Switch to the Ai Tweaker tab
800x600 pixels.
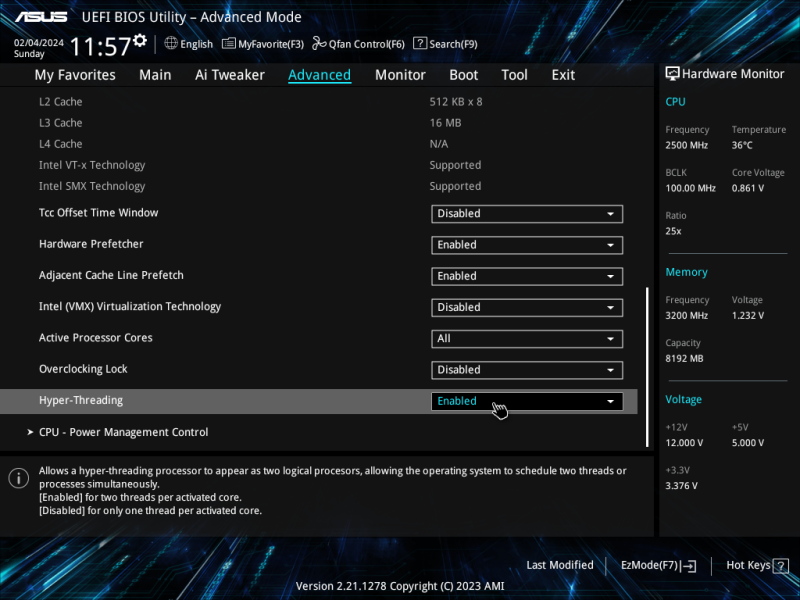click(230, 75)
